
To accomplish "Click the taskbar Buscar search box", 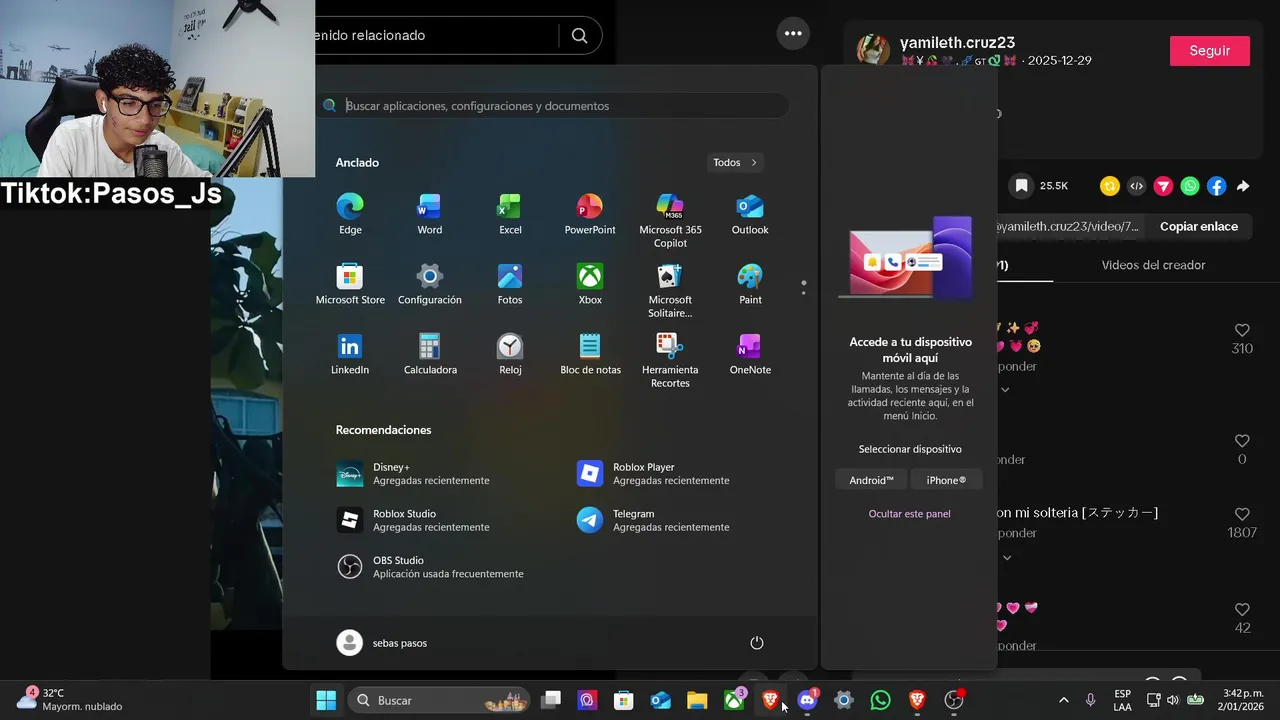I will click(x=439, y=700).
